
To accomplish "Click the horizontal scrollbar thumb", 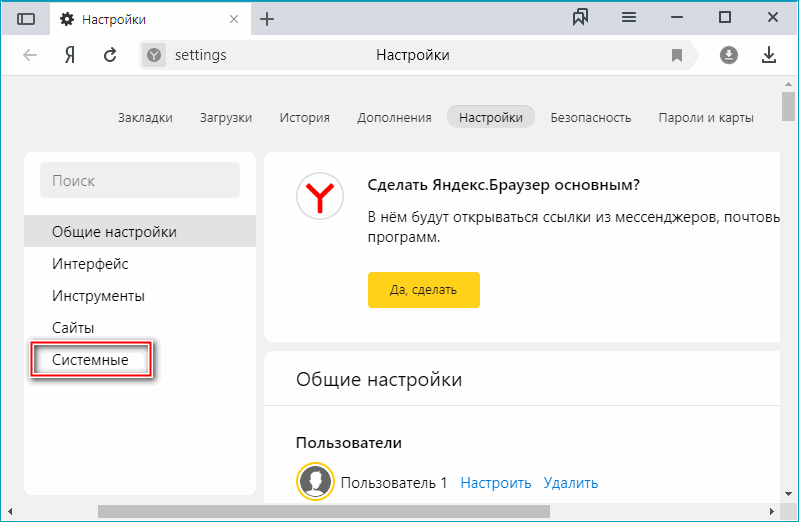I will tap(324, 511).
